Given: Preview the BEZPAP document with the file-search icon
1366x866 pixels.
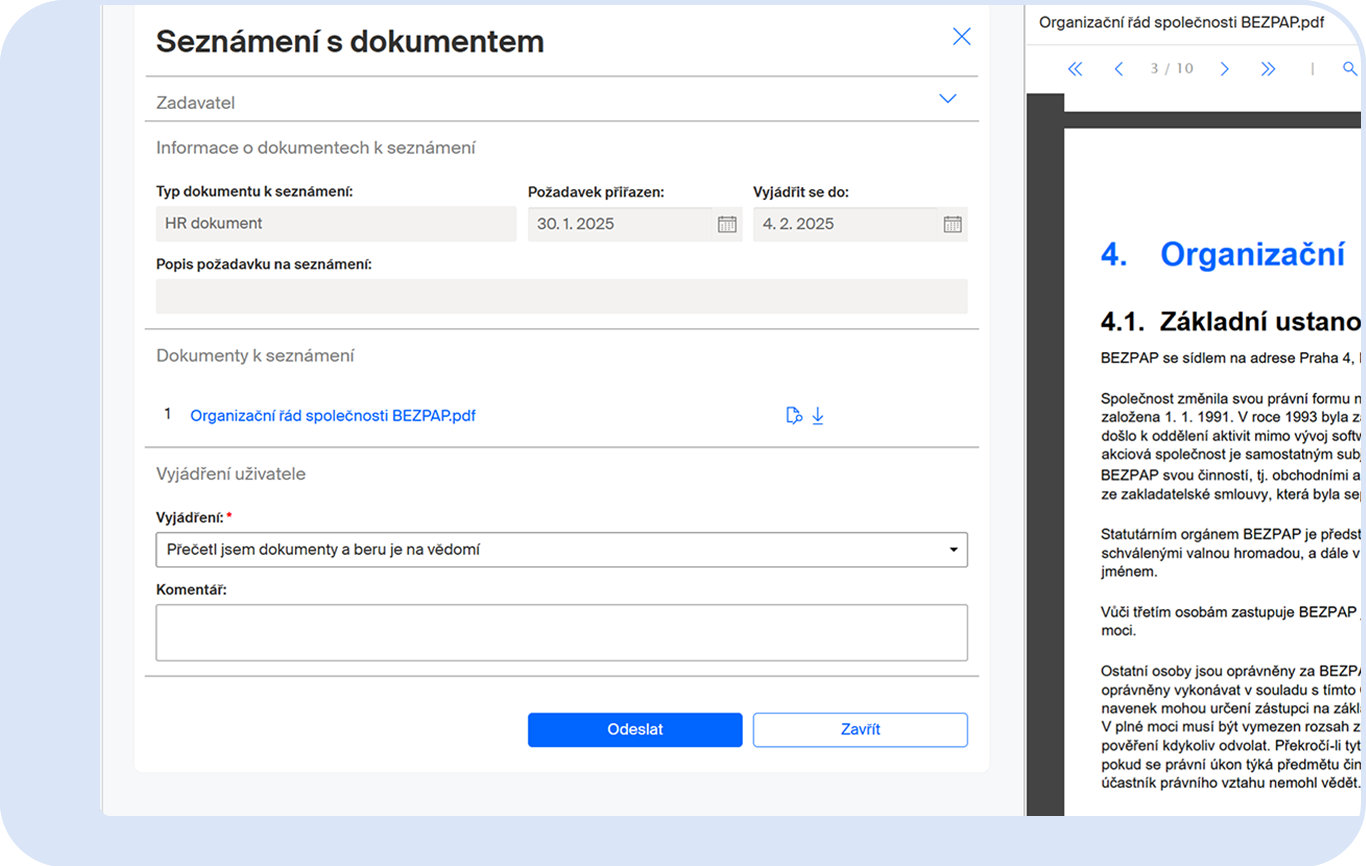Looking at the screenshot, I should point(794,416).
